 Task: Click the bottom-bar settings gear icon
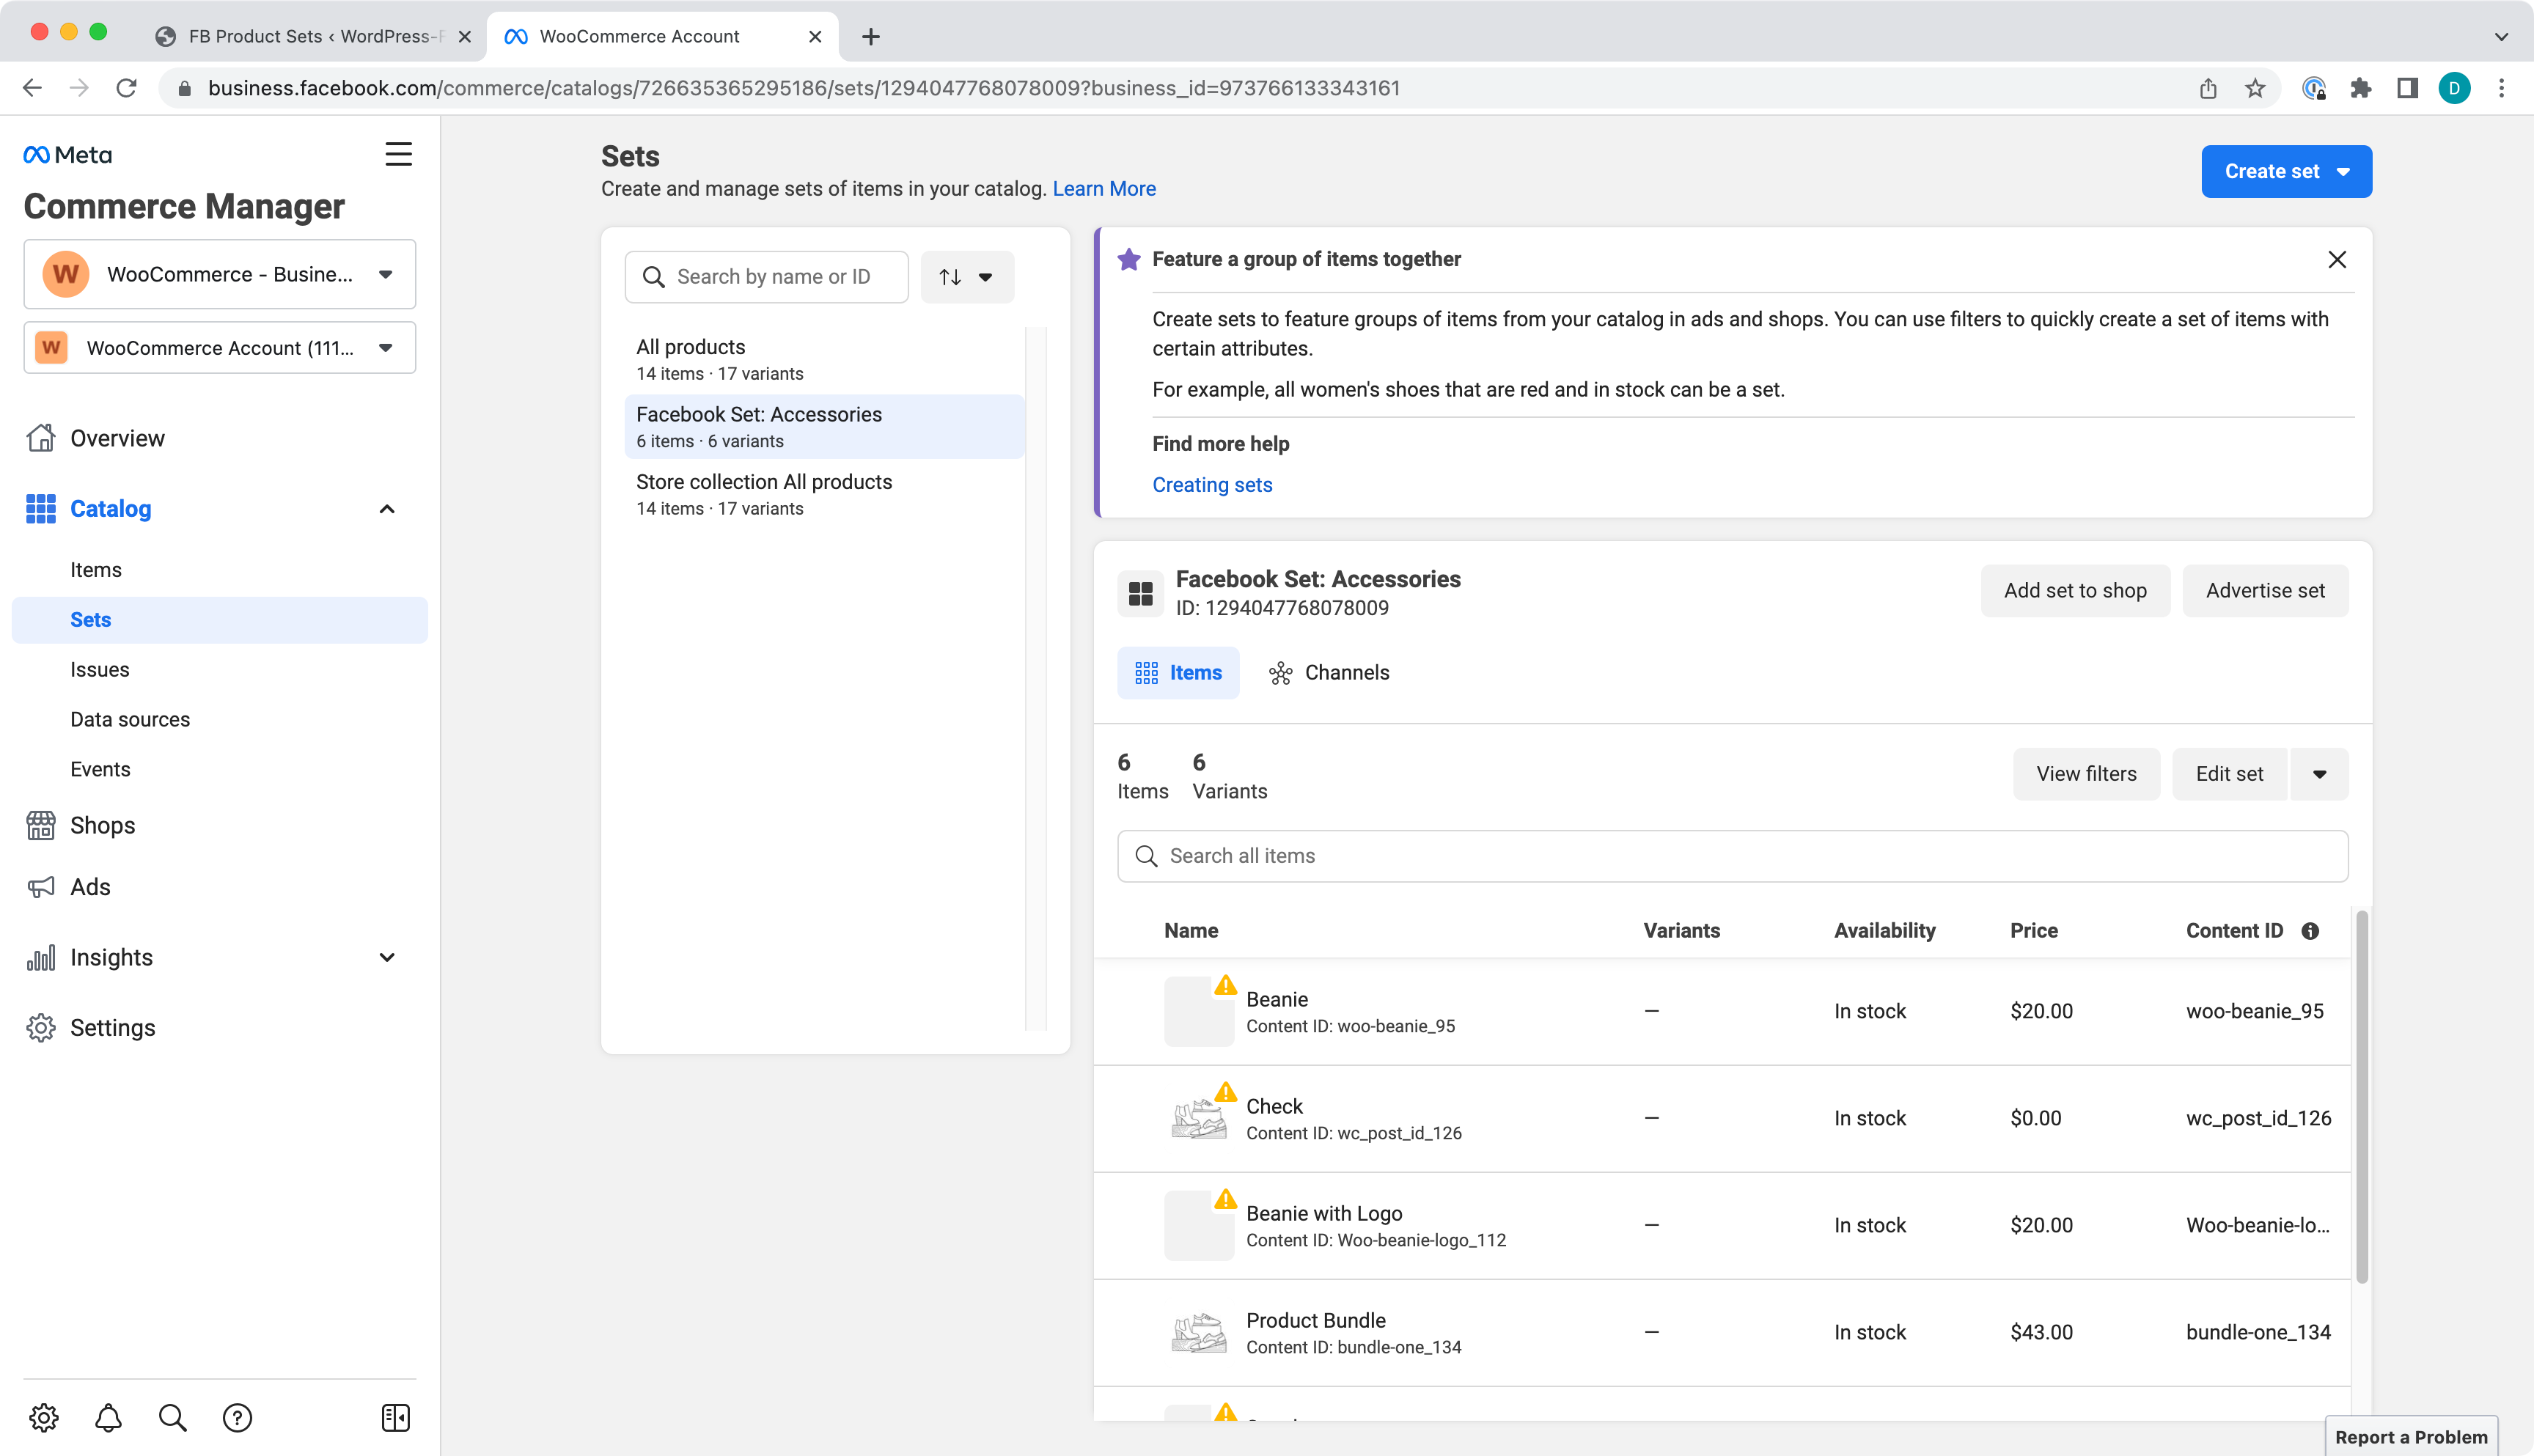[44, 1417]
